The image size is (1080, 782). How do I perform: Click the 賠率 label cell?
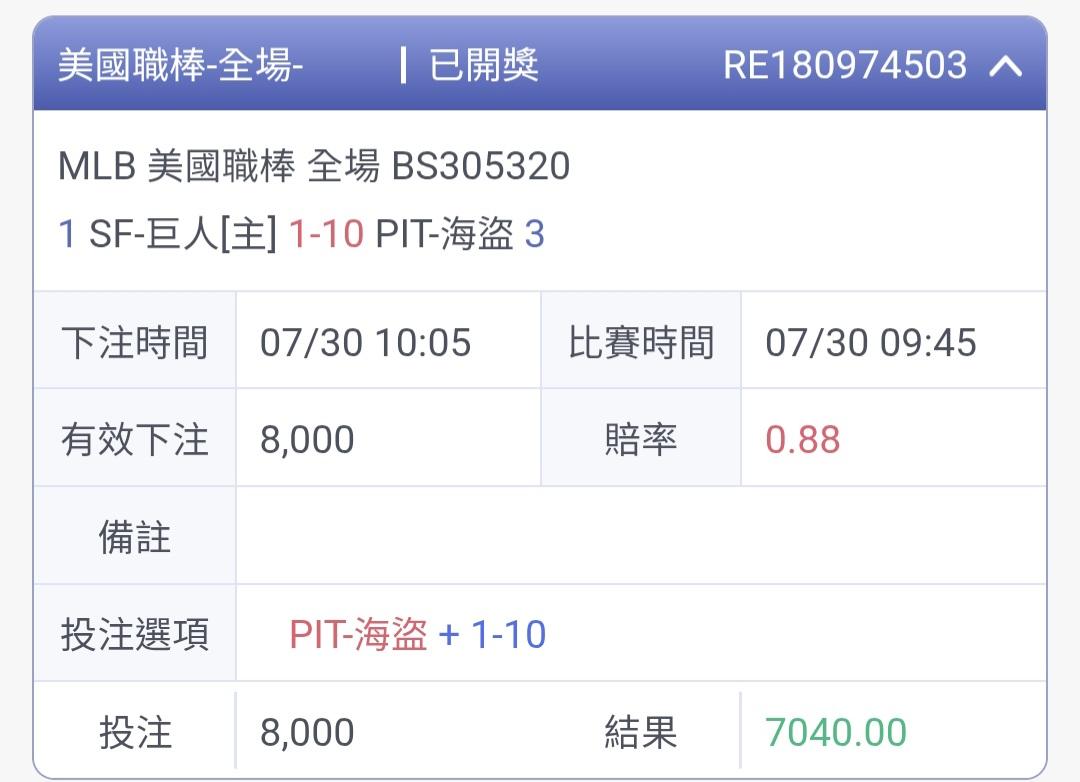click(641, 438)
